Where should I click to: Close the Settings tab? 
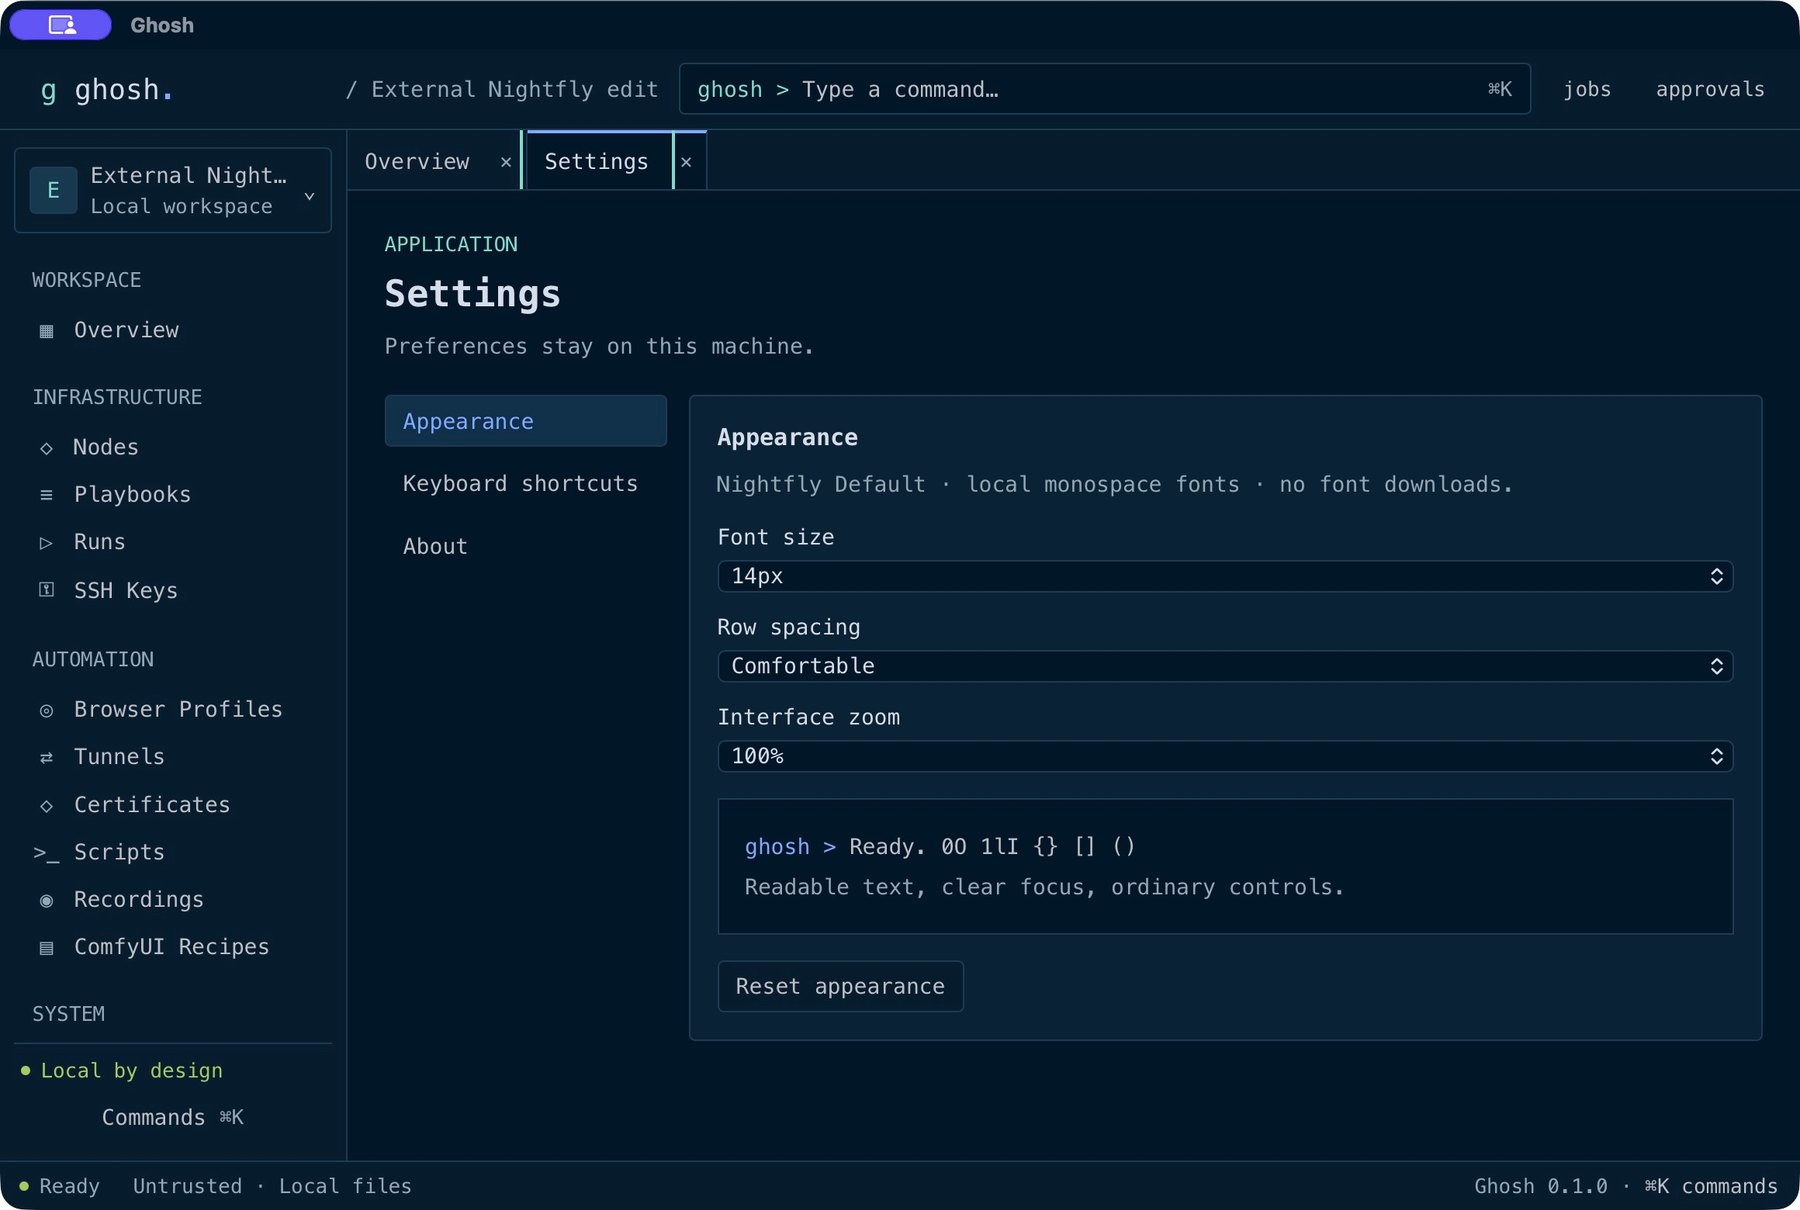click(686, 162)
